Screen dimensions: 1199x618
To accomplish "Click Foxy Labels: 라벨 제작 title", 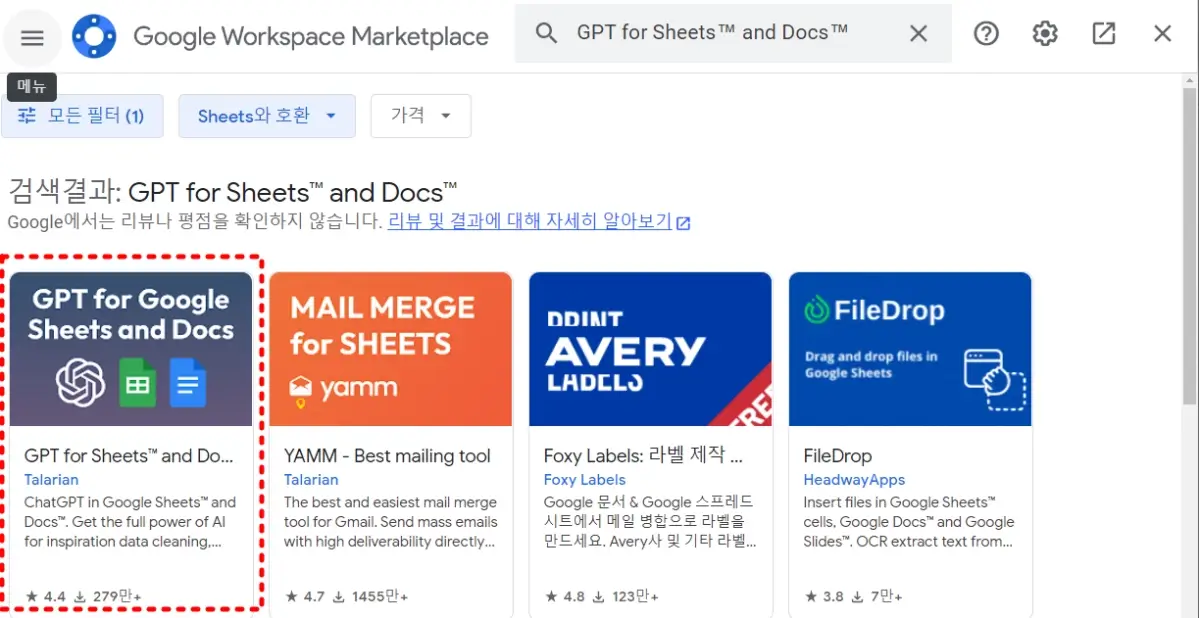I will pyautogui.click(x=643, y=456).
